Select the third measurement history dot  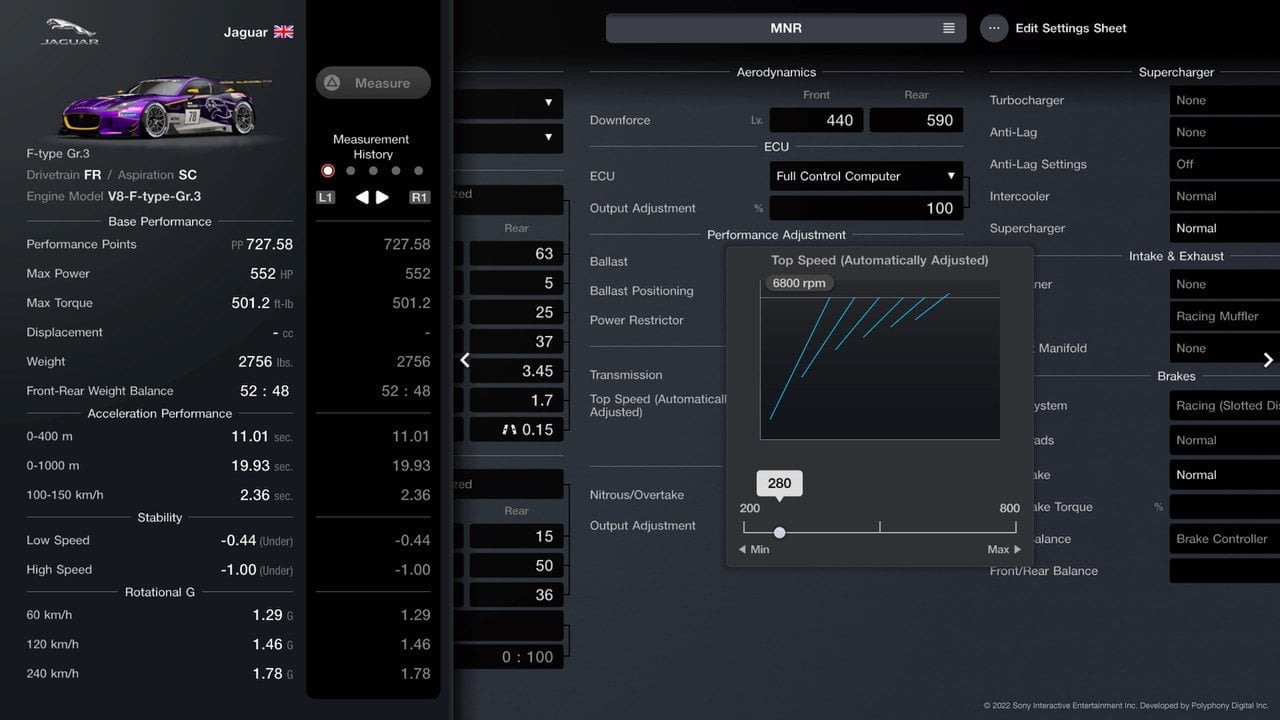[373, 171]
